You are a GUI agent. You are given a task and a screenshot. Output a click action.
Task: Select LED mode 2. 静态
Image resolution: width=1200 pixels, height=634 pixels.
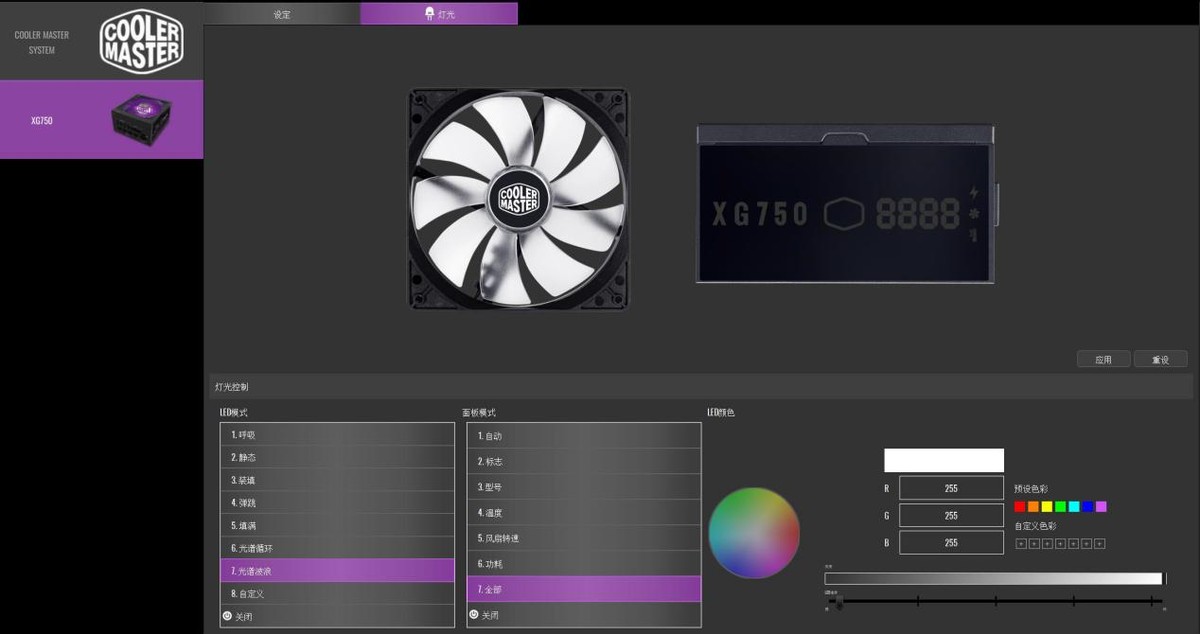pyautogui.click(x=337, y=457)
